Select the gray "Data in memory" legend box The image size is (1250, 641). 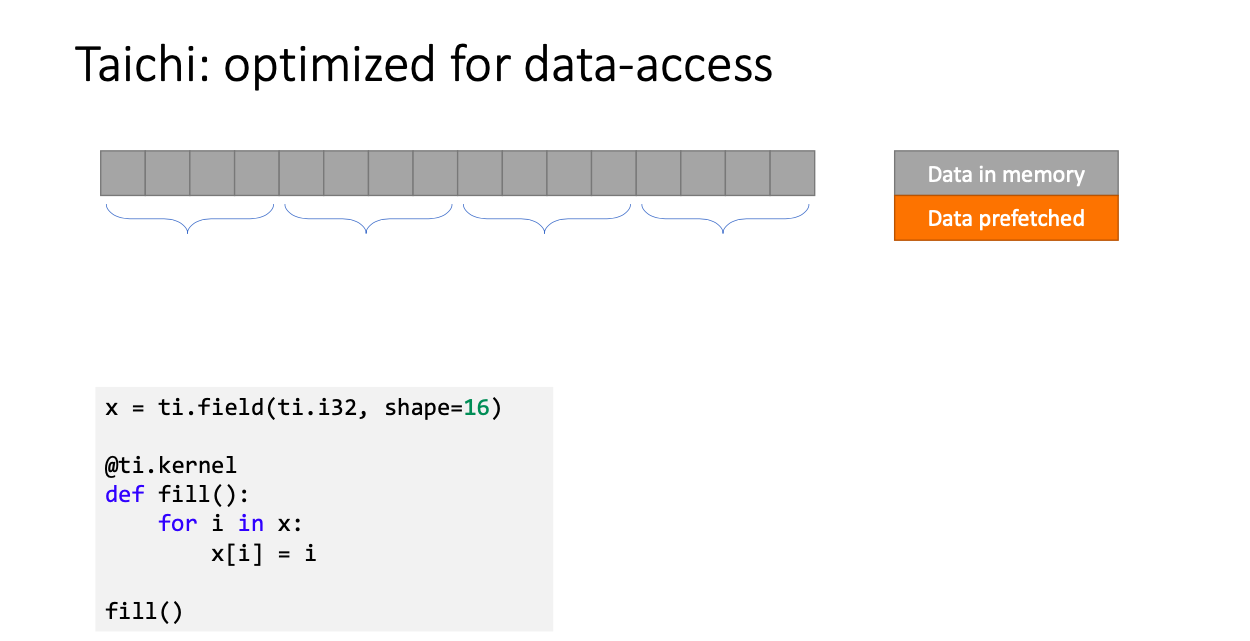[x=1006, y=174]
